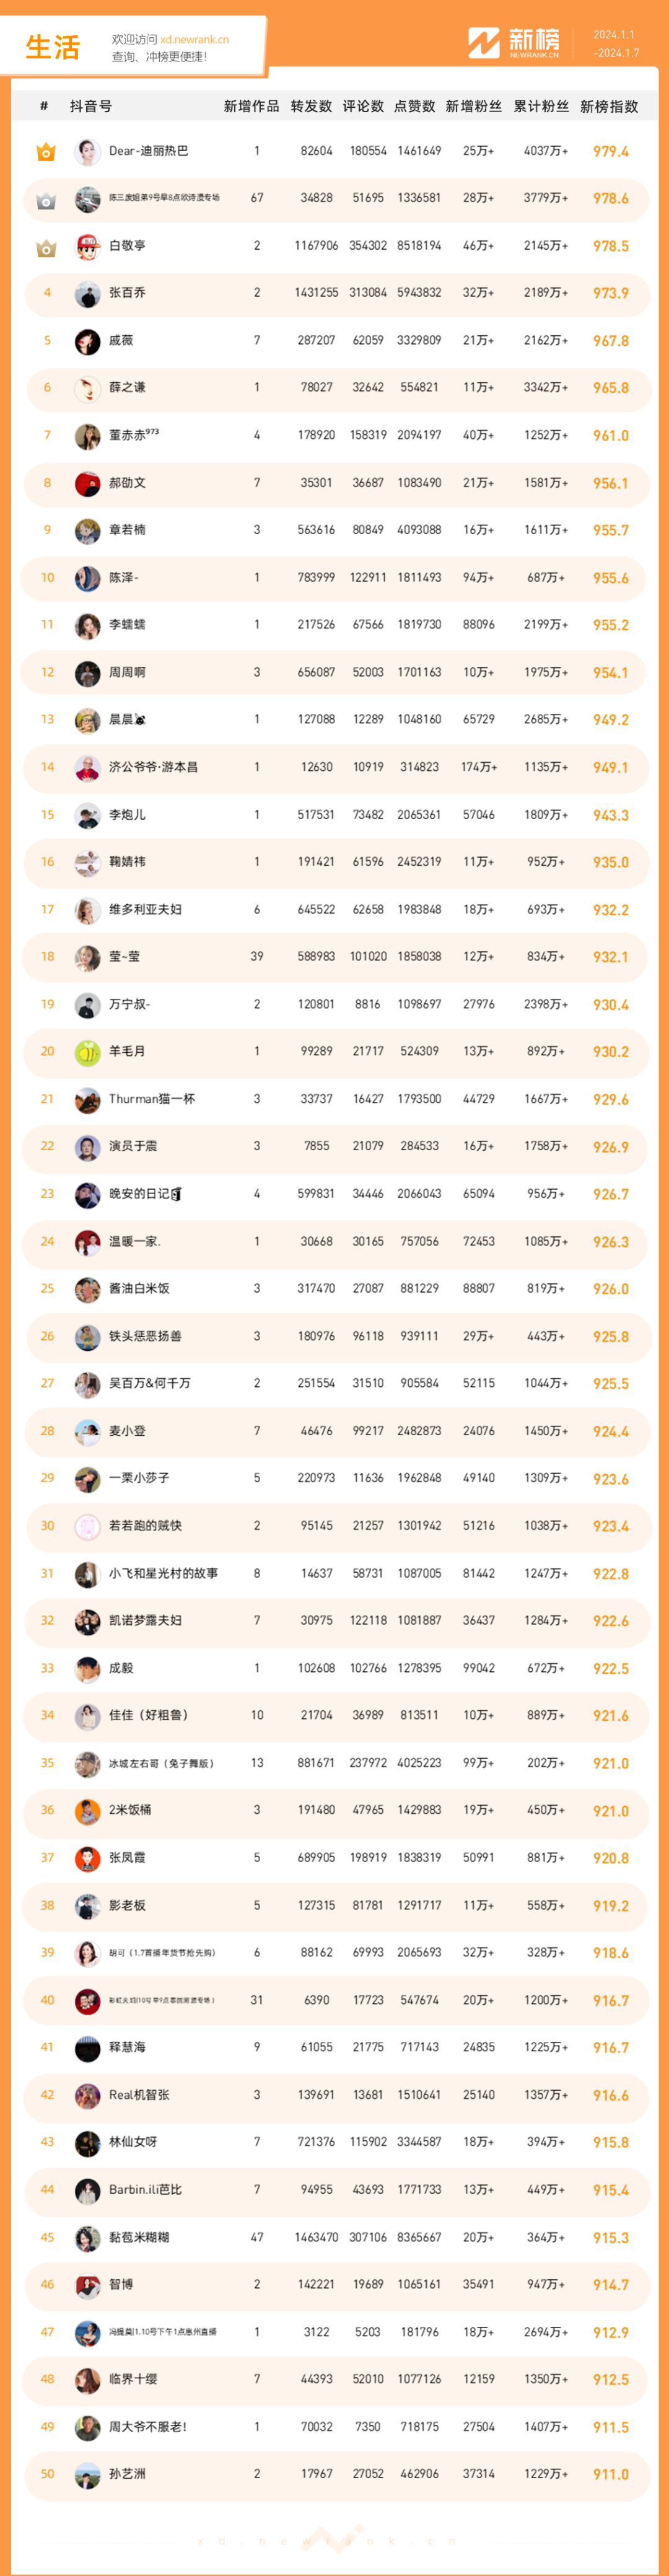Viewport: 669px width, 2576px height.
Task: Click 薛之谦 profile avatar
Action: click(88, 388)
